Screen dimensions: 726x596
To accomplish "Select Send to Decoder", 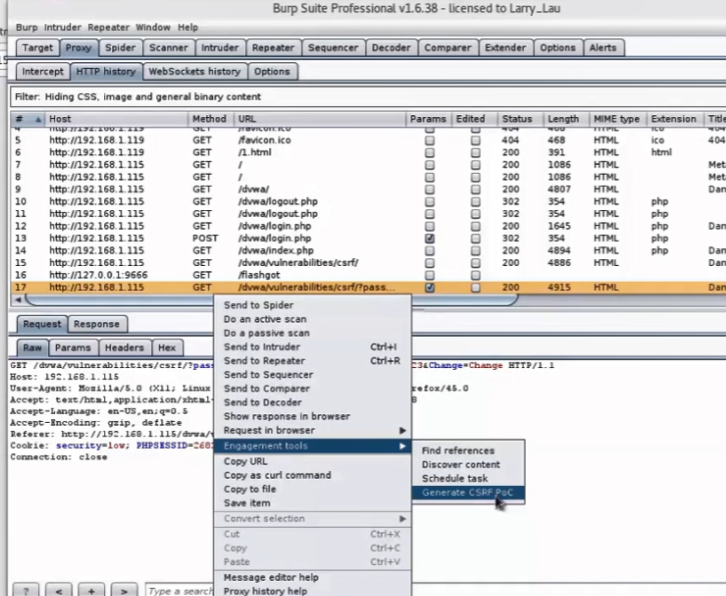I will 313,402.
